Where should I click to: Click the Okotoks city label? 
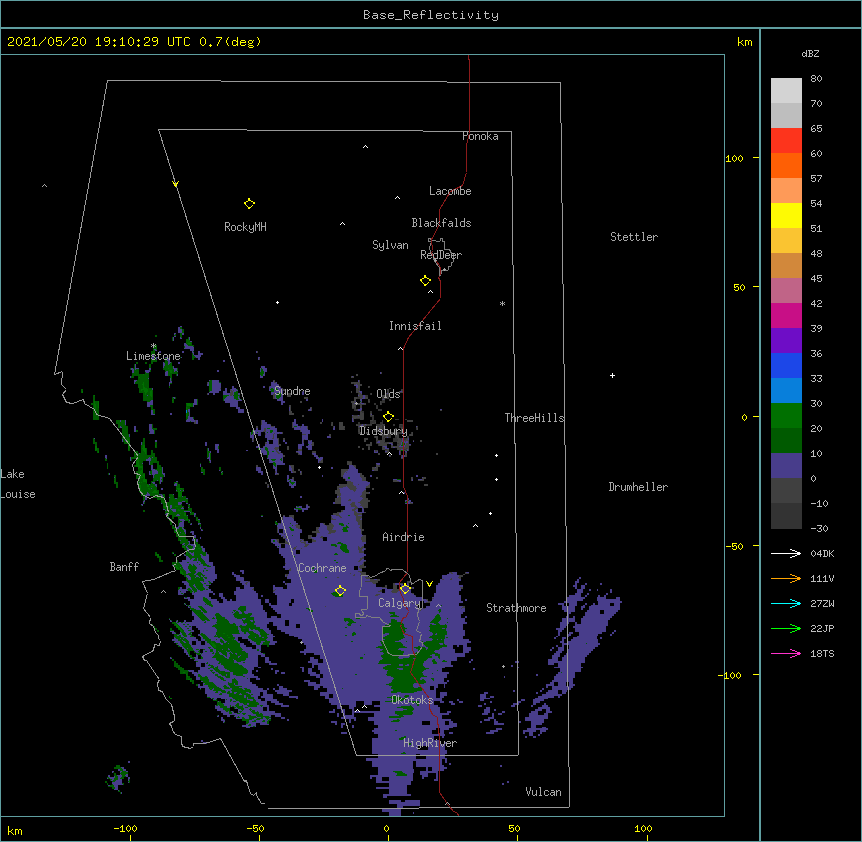coord(412,700)
